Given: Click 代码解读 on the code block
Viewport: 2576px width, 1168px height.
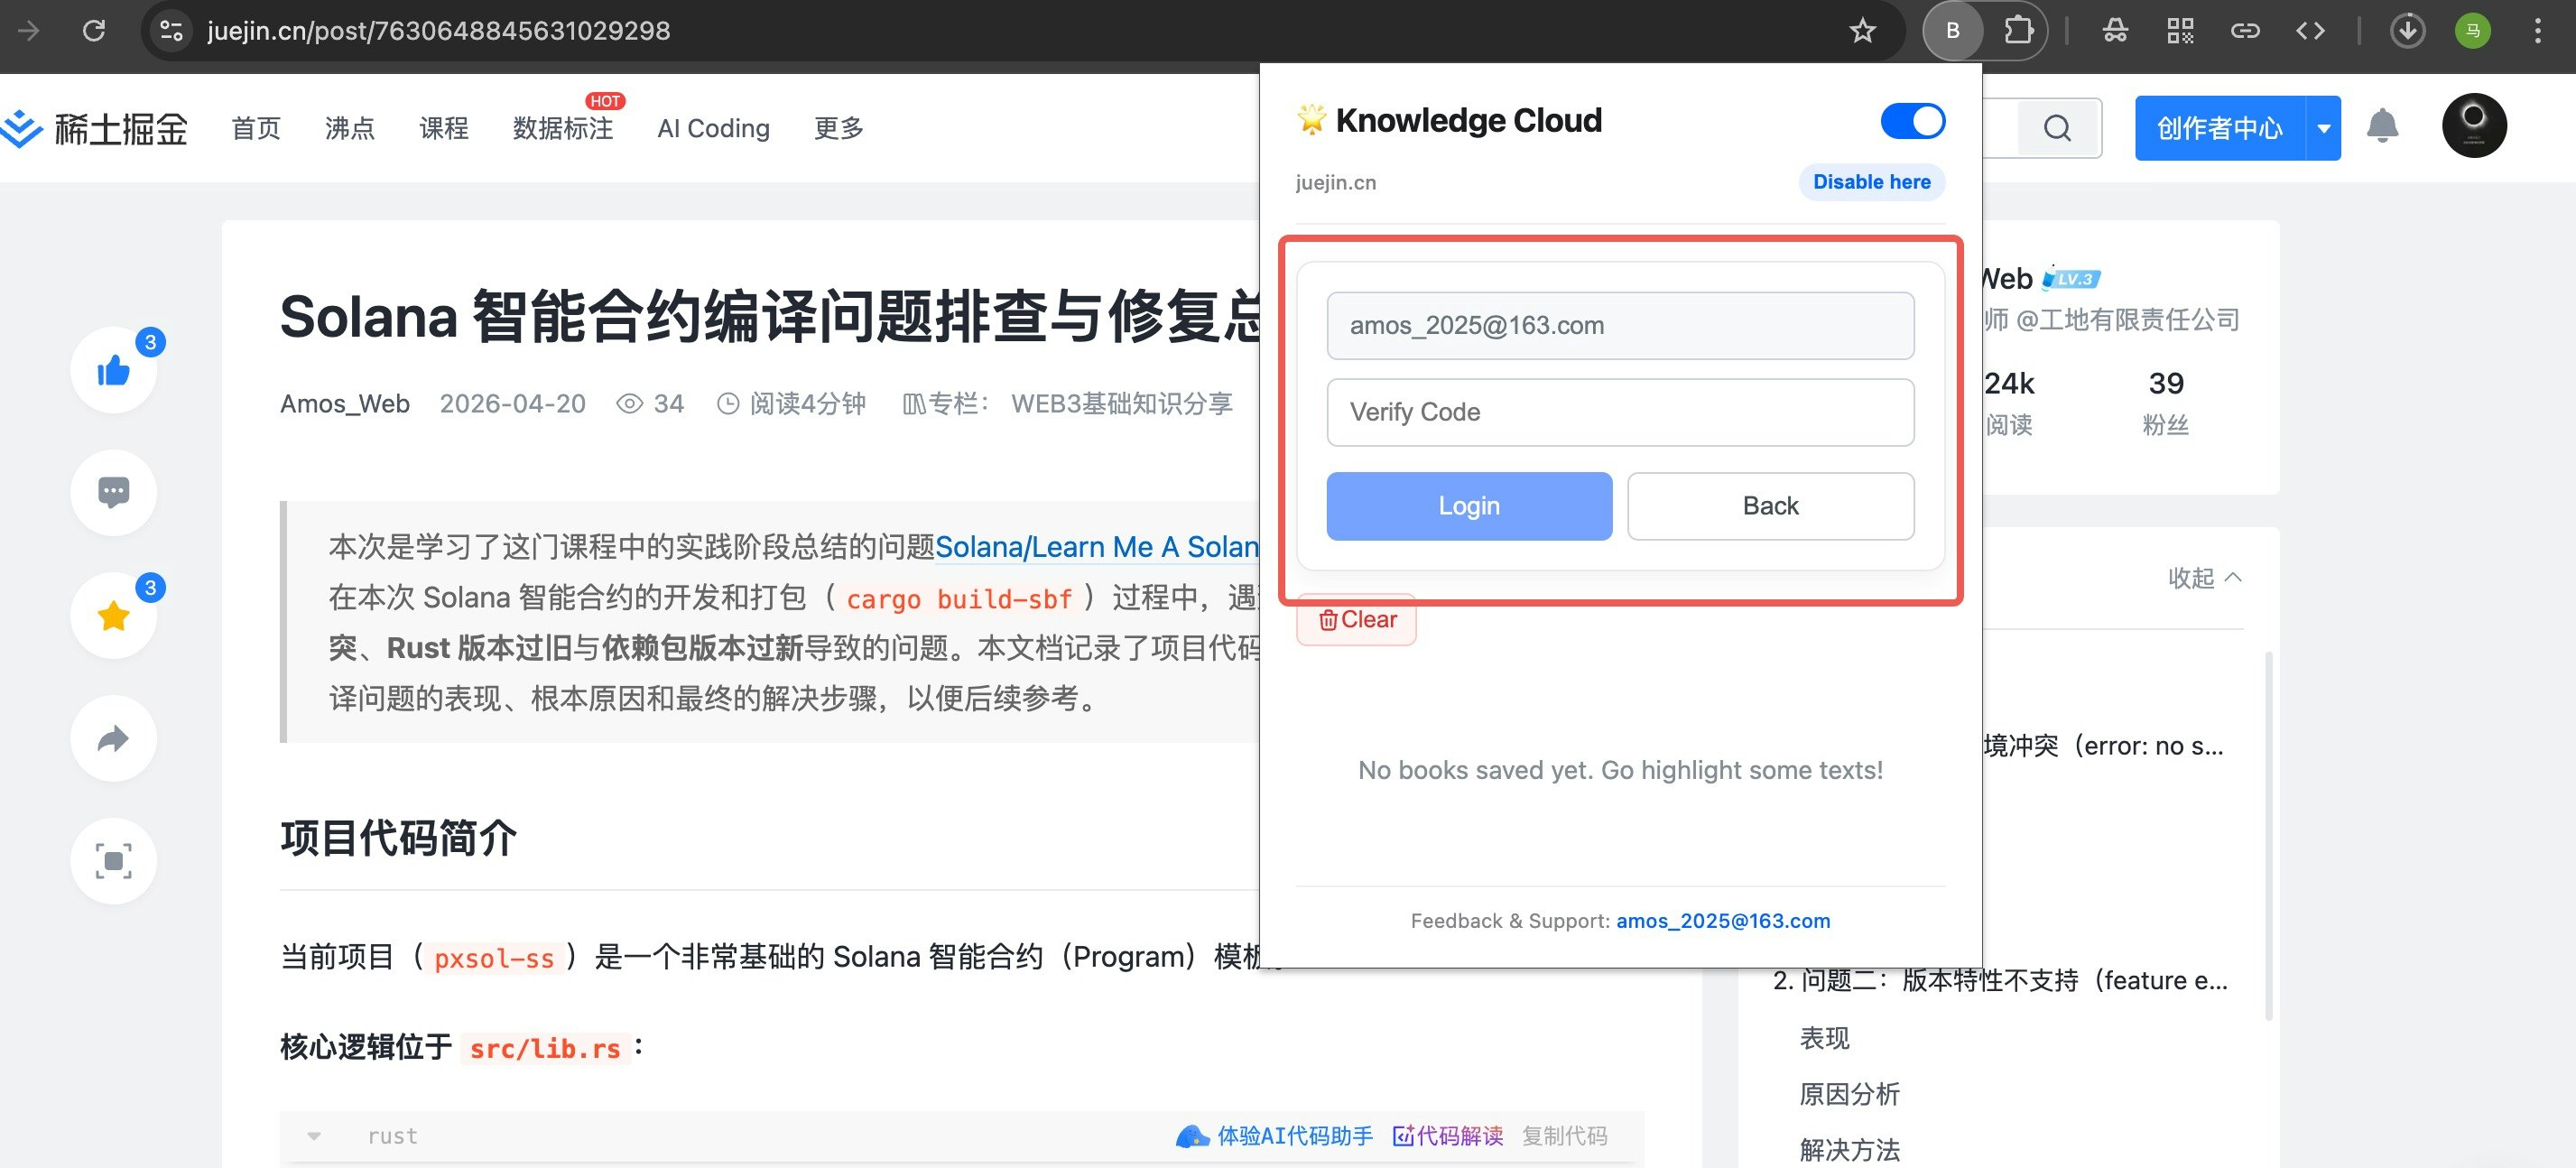Looking at the screenshot, I should [1448, 1136].
